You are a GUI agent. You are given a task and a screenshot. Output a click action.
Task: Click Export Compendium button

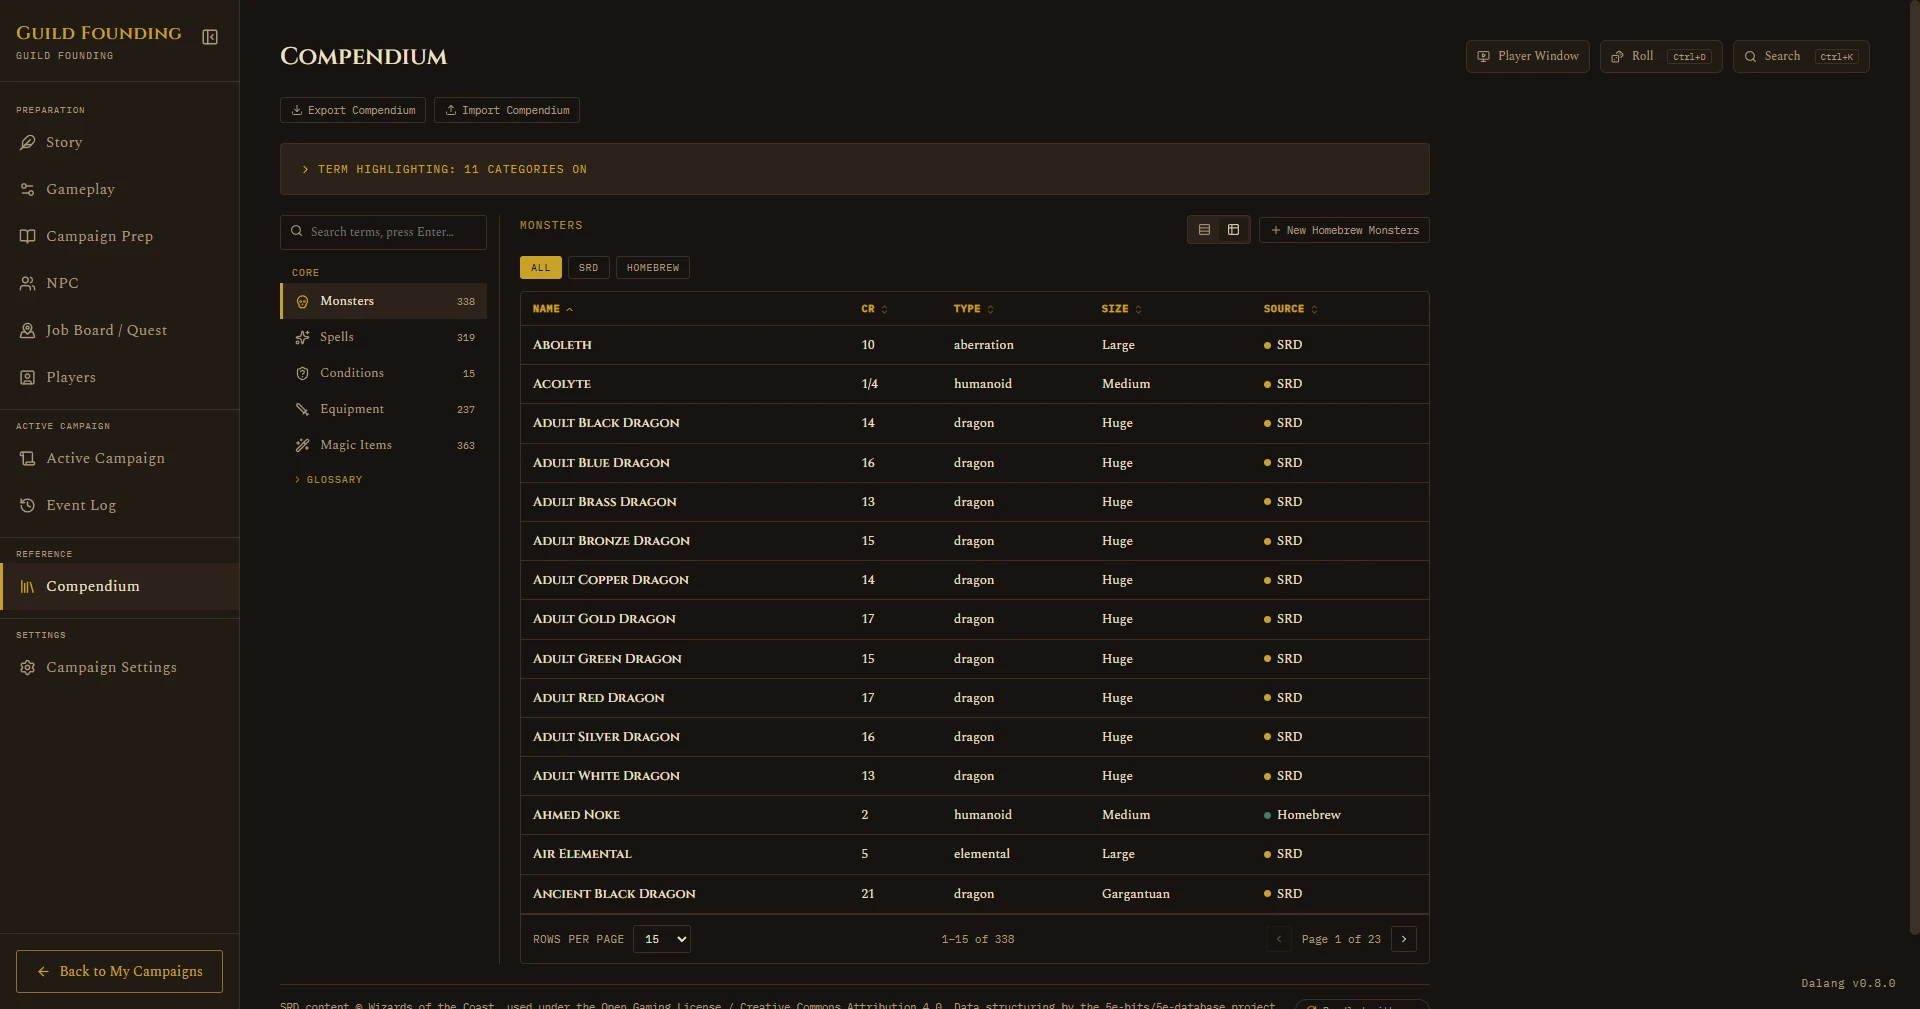coord(353,110)
